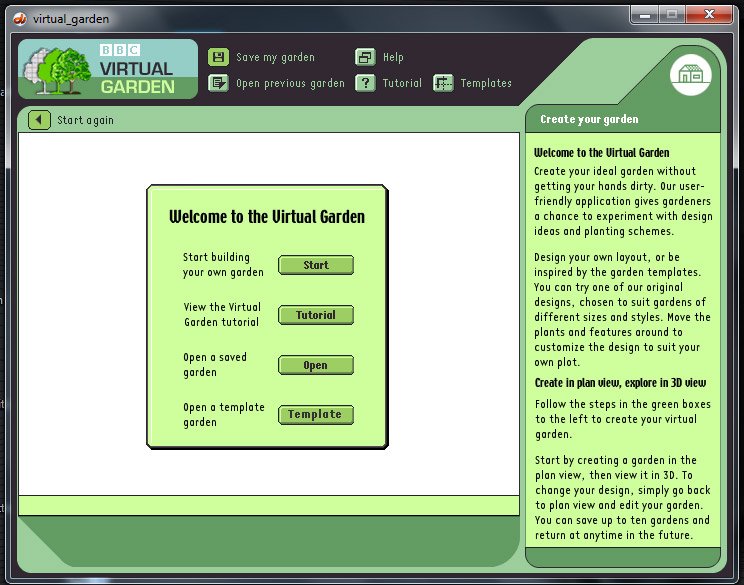
Task: Minimize the virtual_garden window
Action: [x=644, y=15]
